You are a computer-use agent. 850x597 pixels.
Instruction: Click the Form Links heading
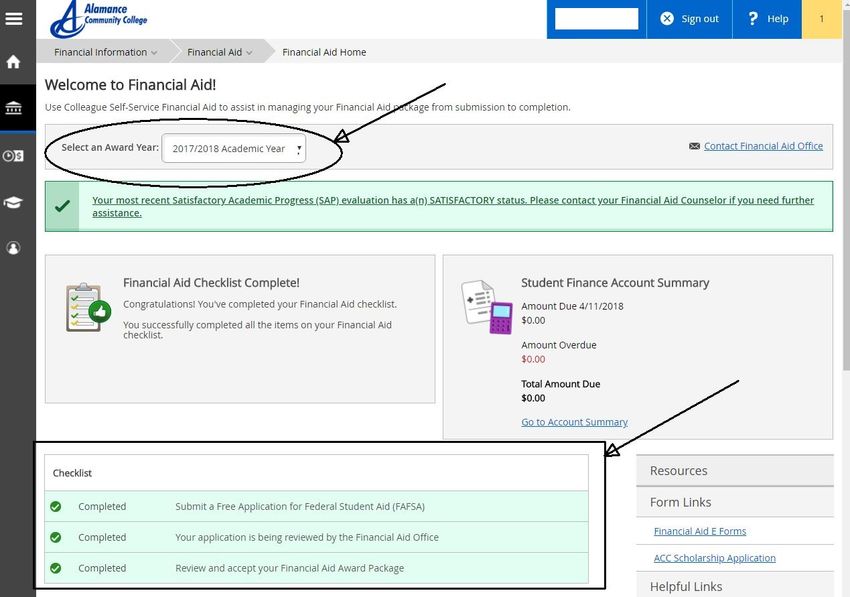pyautogui.click(x=735, y=502)
